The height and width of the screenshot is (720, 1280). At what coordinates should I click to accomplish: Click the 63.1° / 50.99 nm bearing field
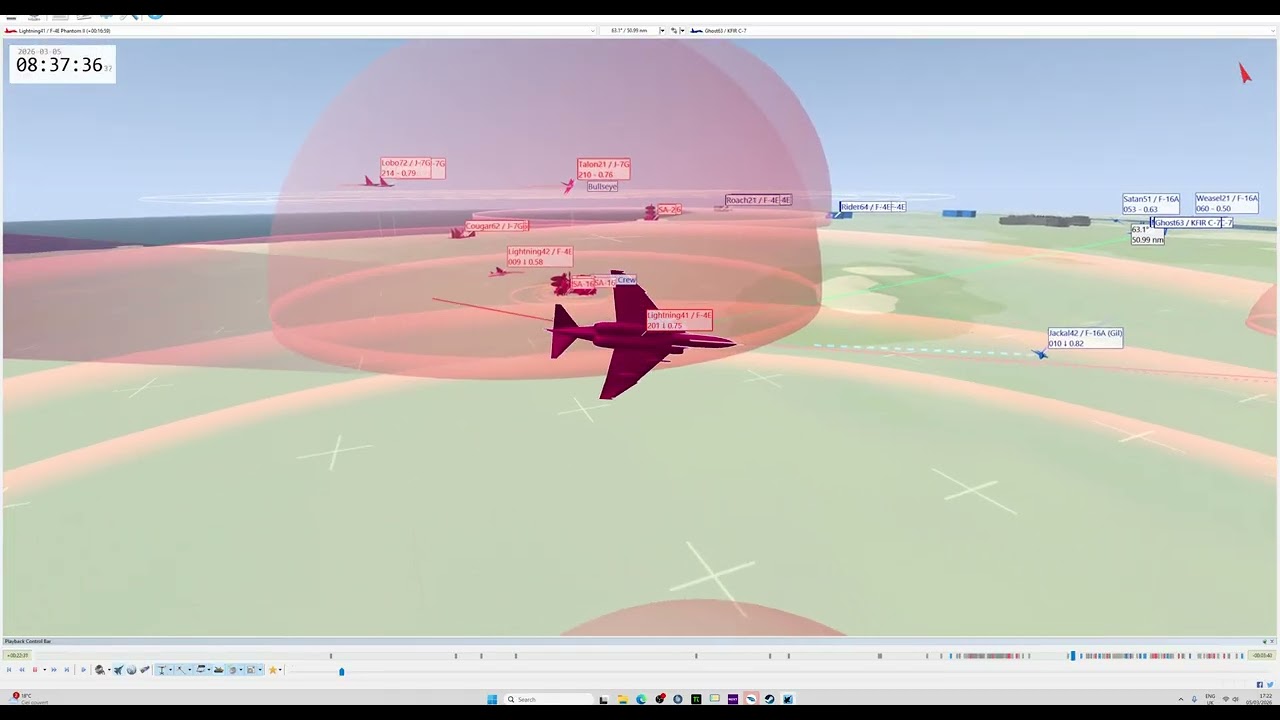click(x=632, y=31)
